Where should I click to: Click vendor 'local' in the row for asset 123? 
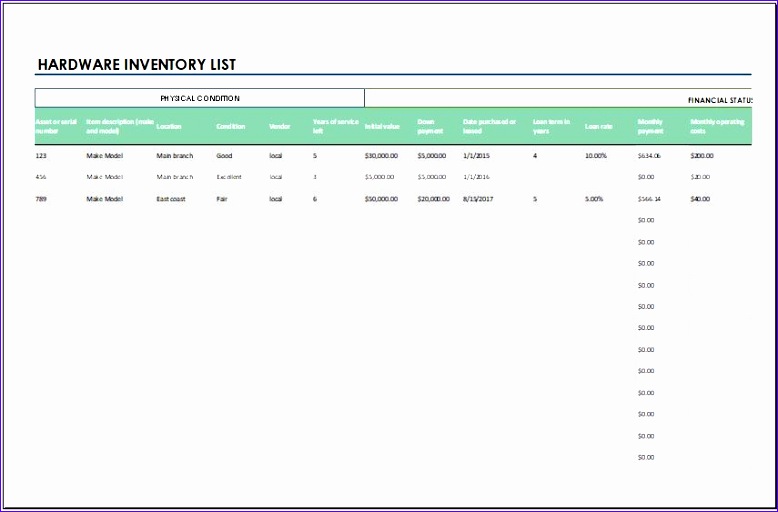coord(275,156)
